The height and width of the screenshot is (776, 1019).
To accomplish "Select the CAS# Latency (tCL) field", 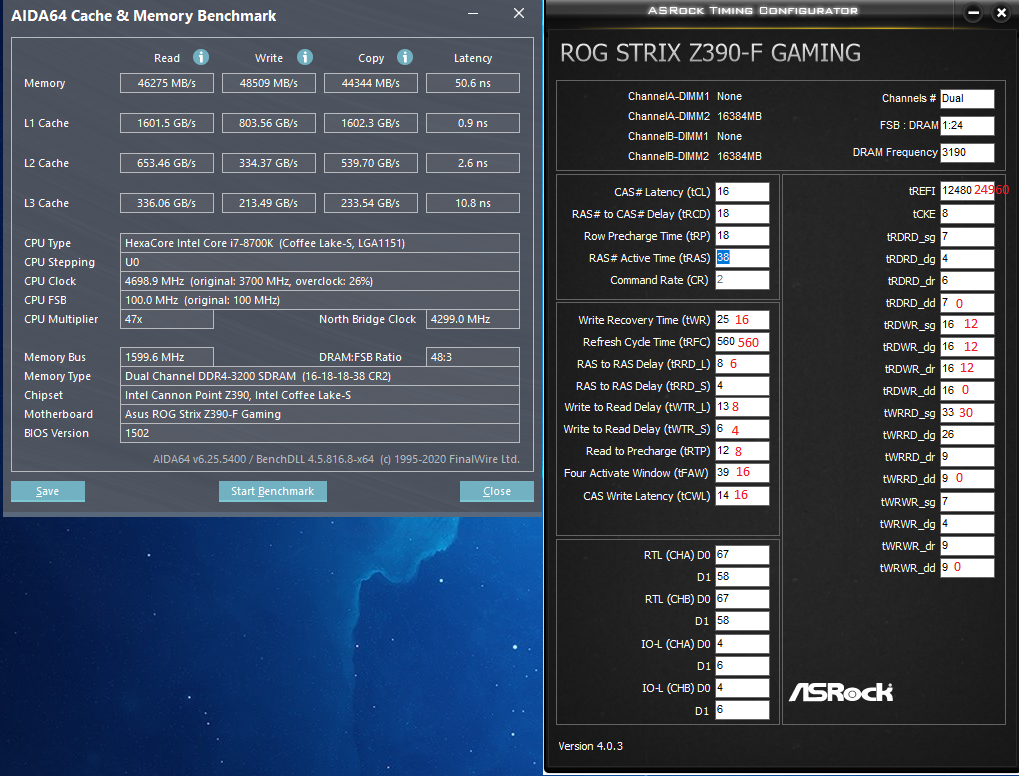I will [742, 192].
